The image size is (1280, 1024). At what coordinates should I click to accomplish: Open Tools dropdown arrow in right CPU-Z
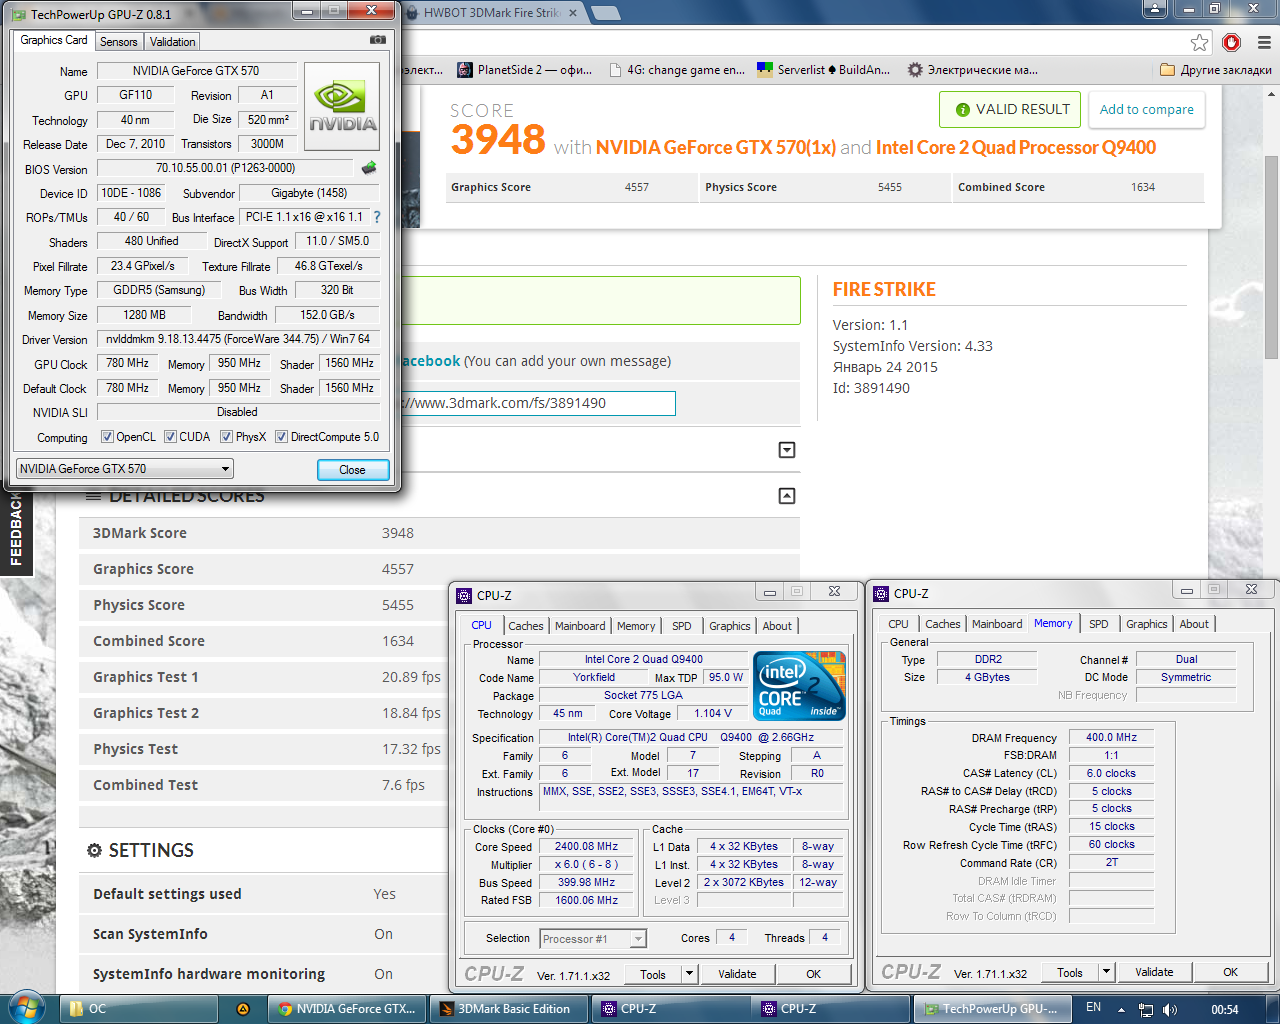1106,972
